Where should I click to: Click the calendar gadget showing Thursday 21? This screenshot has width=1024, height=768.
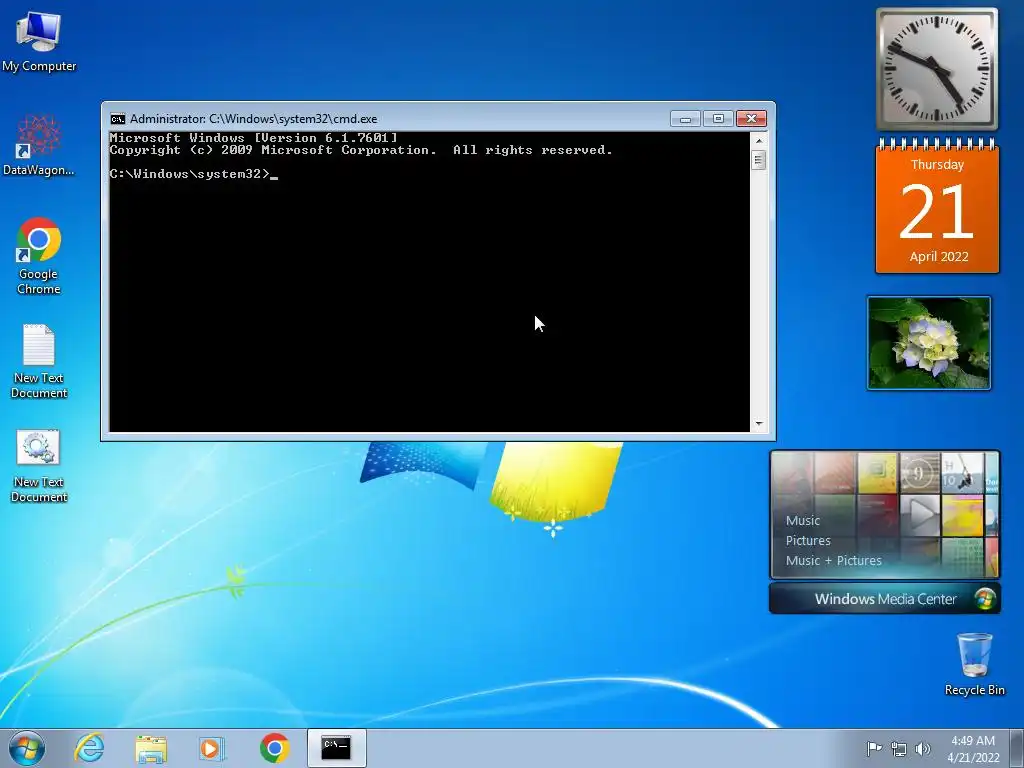(x=937, y=206)
